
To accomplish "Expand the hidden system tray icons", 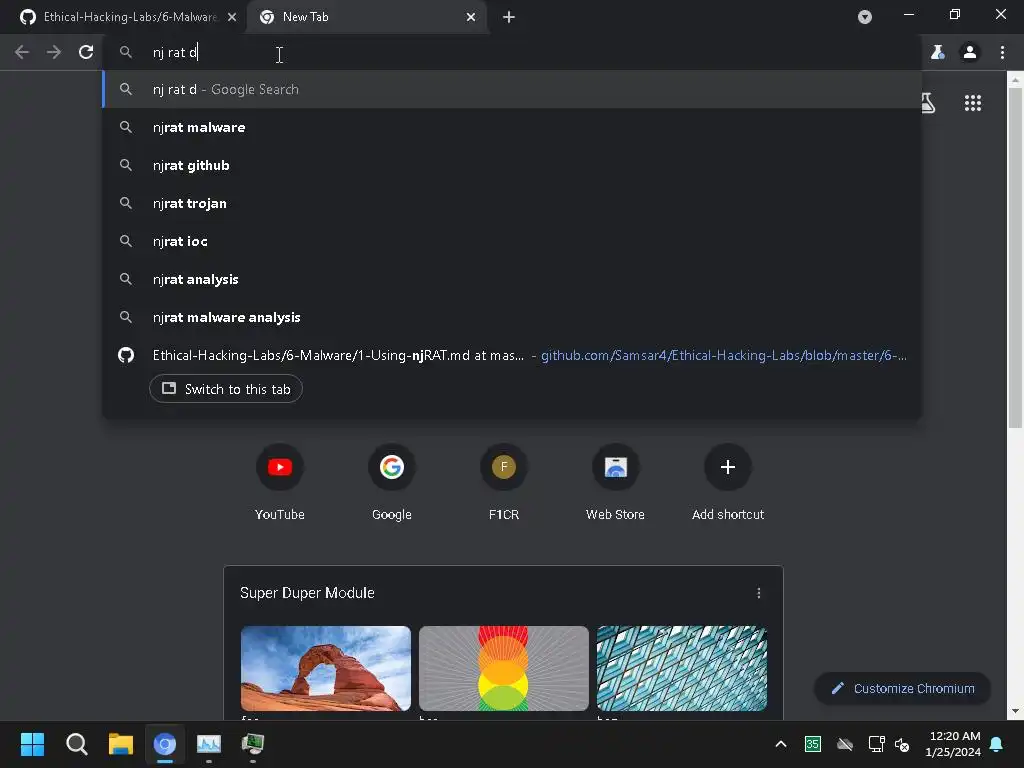I will pos(780,744).
